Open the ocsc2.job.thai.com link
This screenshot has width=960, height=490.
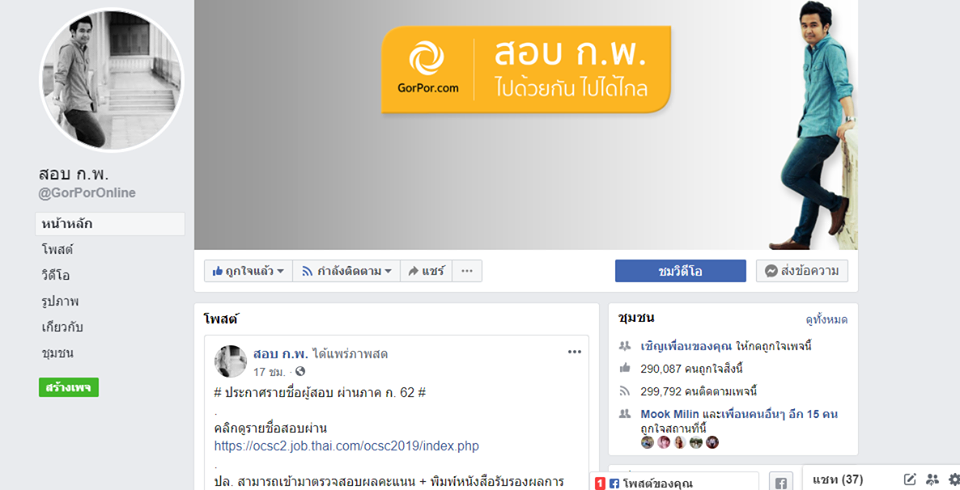pos(347,446)
